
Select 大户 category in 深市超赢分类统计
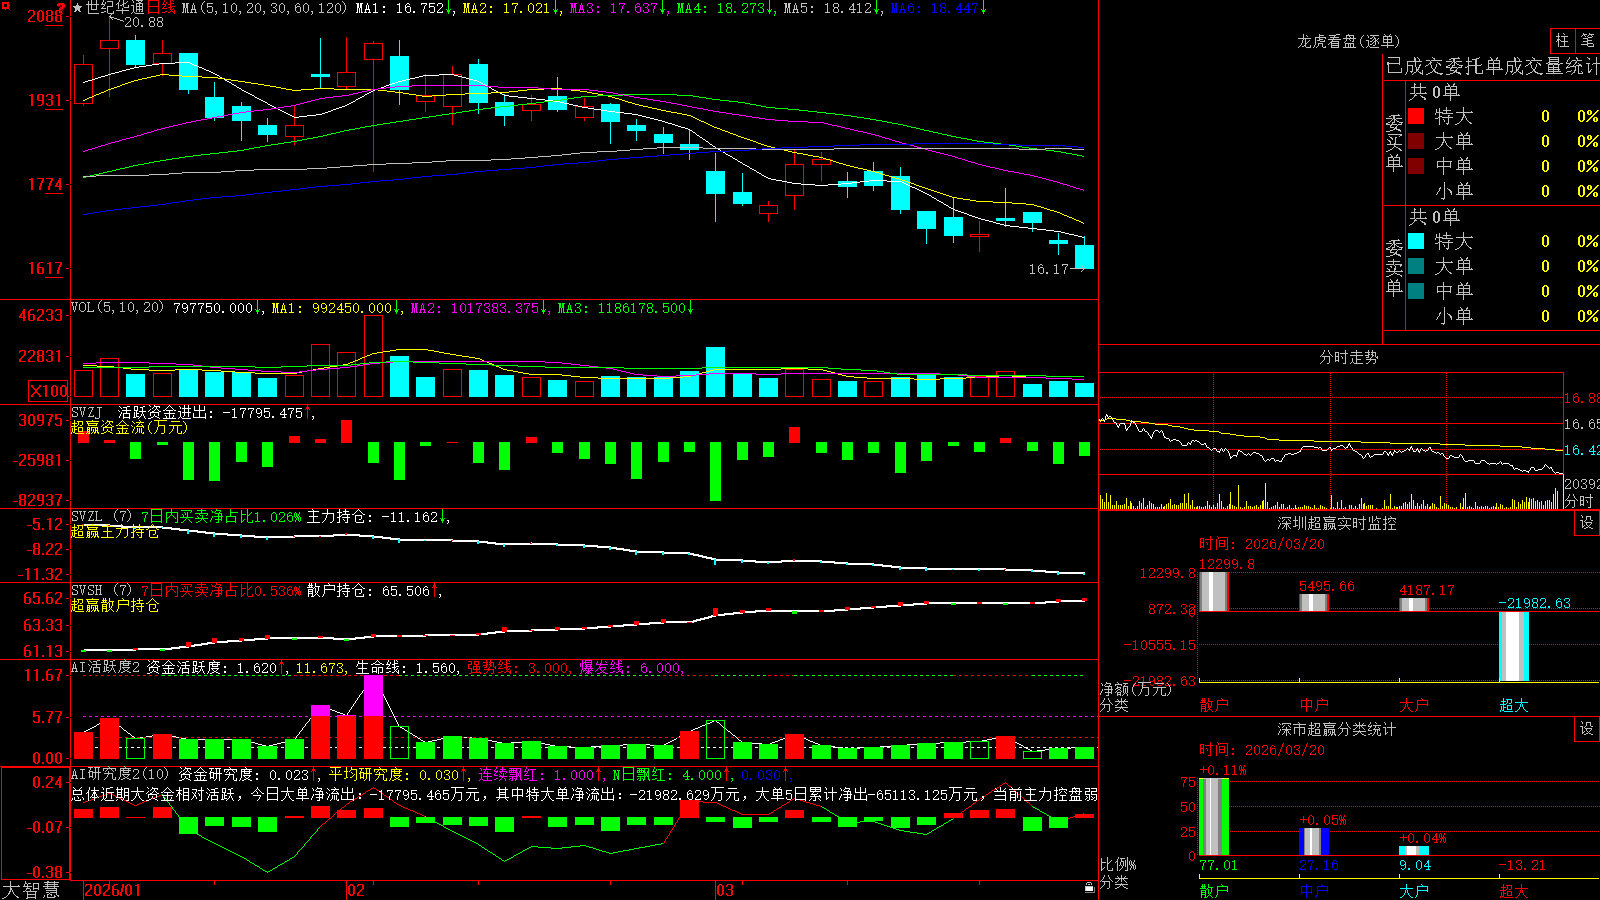point(1414,891)
